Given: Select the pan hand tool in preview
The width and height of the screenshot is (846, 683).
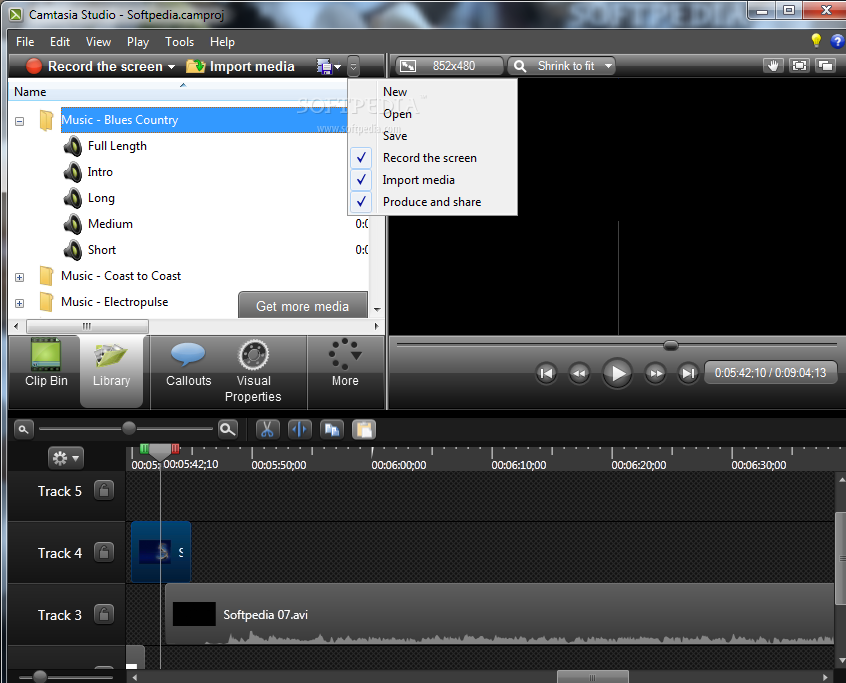Looking at the screenshot, I should point(774,66).
